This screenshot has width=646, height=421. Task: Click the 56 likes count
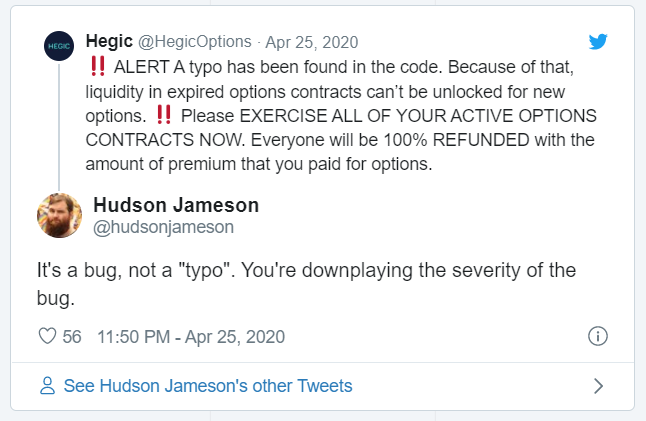72,337
